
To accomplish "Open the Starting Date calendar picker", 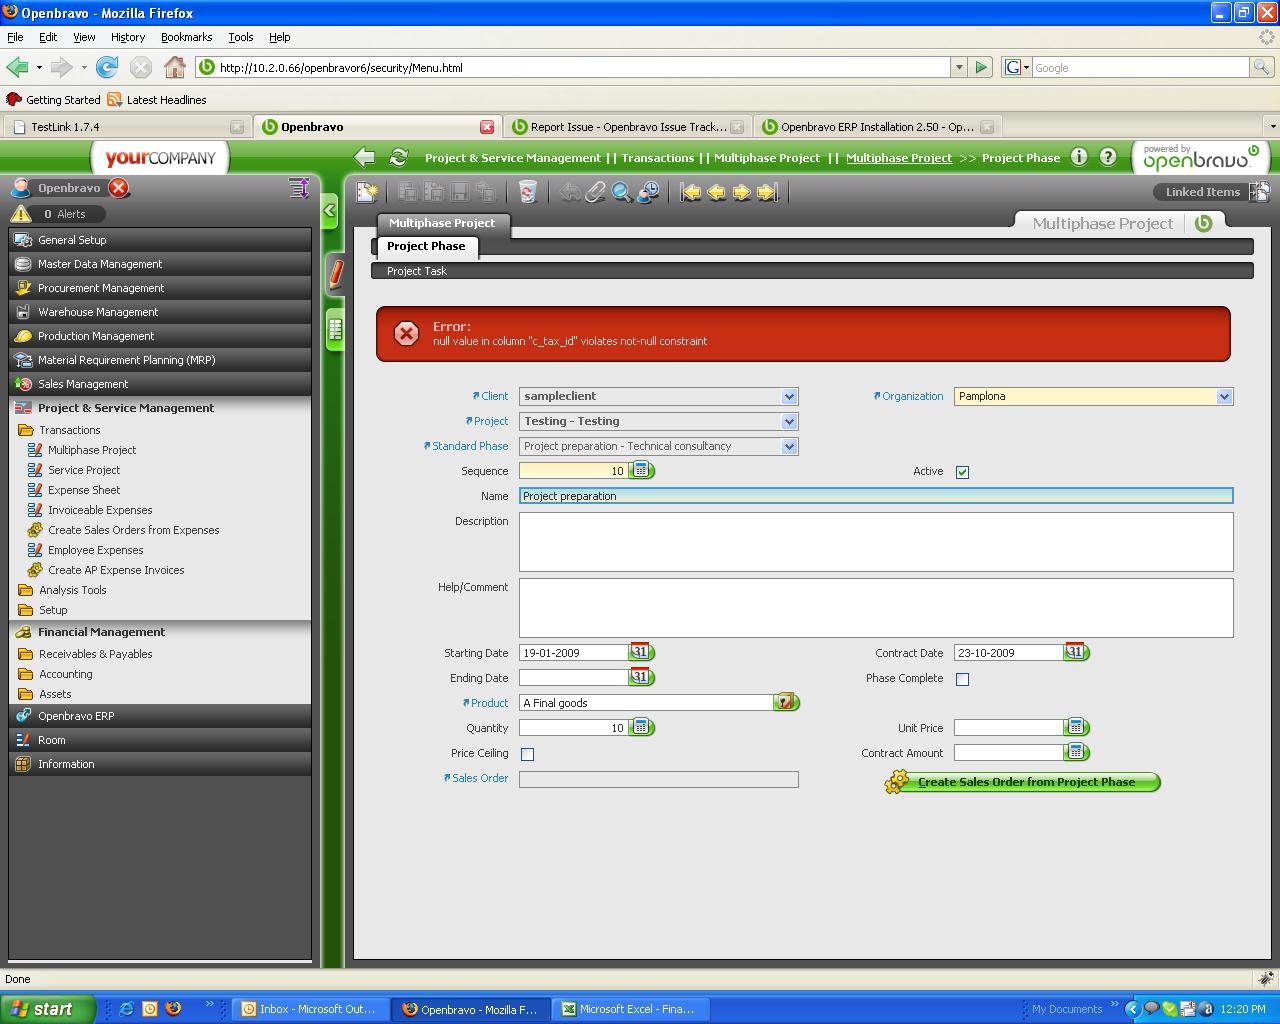I will pyautogui.click(x=640, y=652).
